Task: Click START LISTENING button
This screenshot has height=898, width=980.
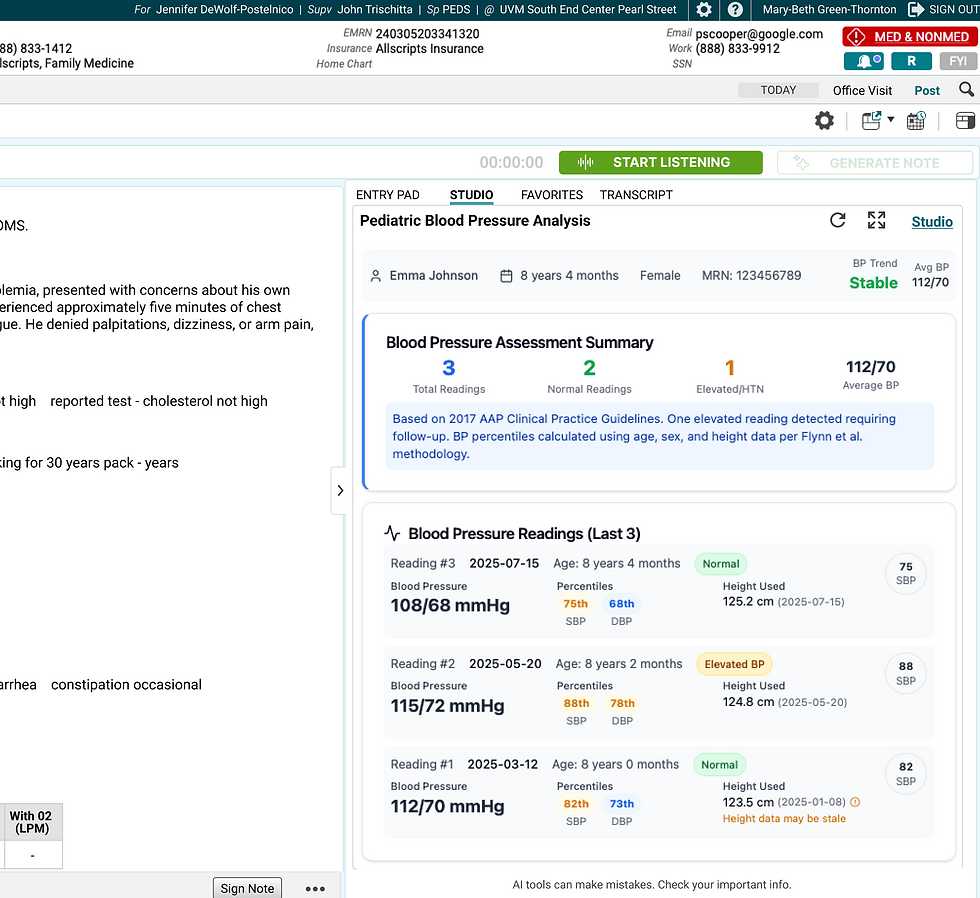Action: point(661,162)
